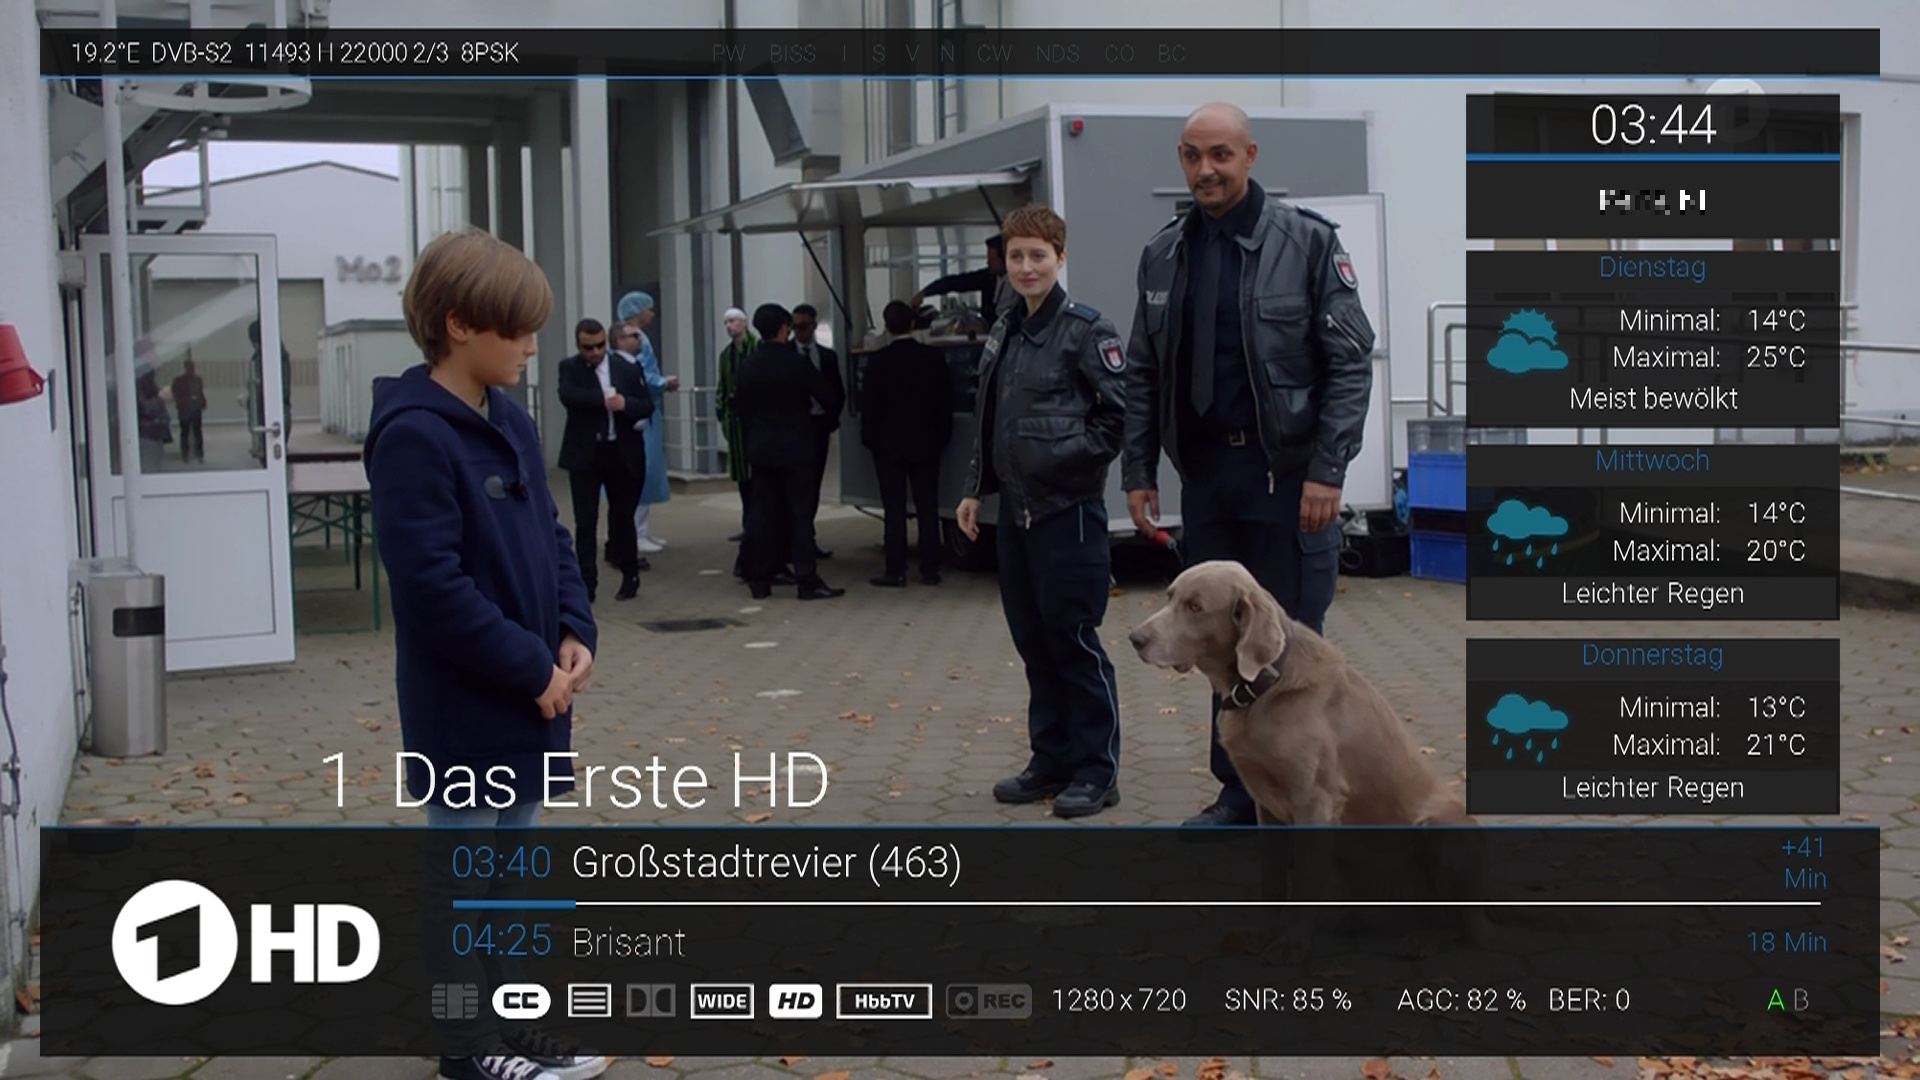
Task: Click the remaining time '+41 Min'
Action: coord(1804,863)
